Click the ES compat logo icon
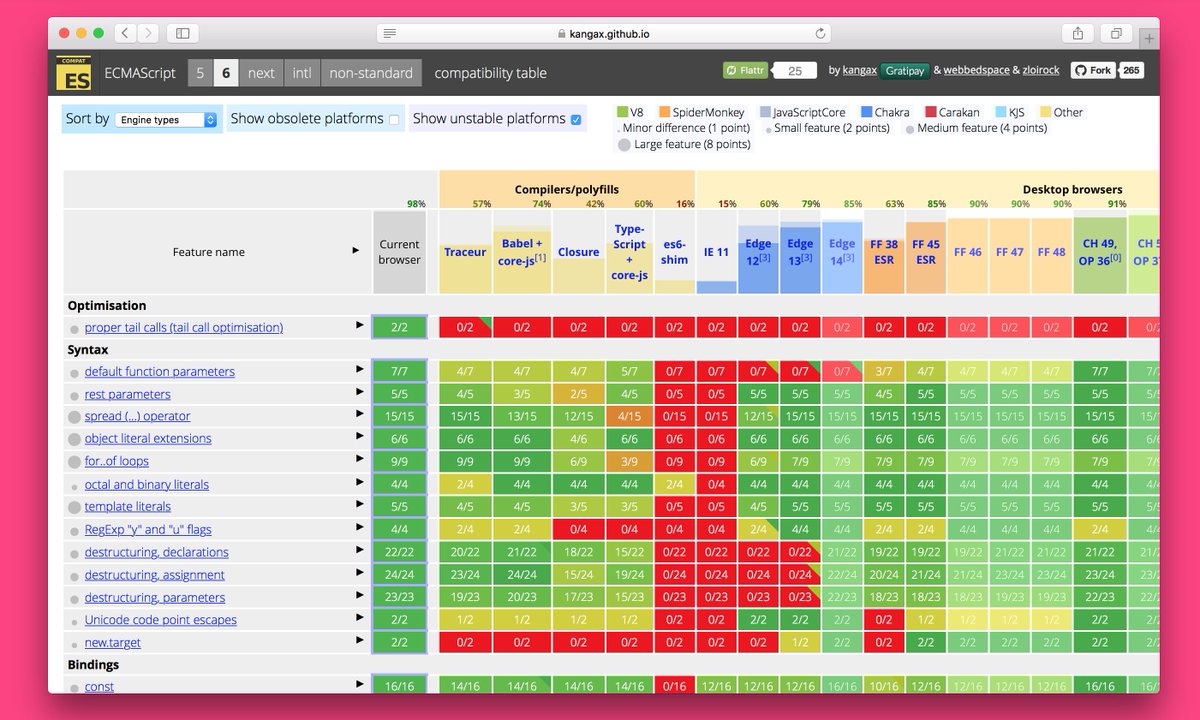 tap(73, 73)
